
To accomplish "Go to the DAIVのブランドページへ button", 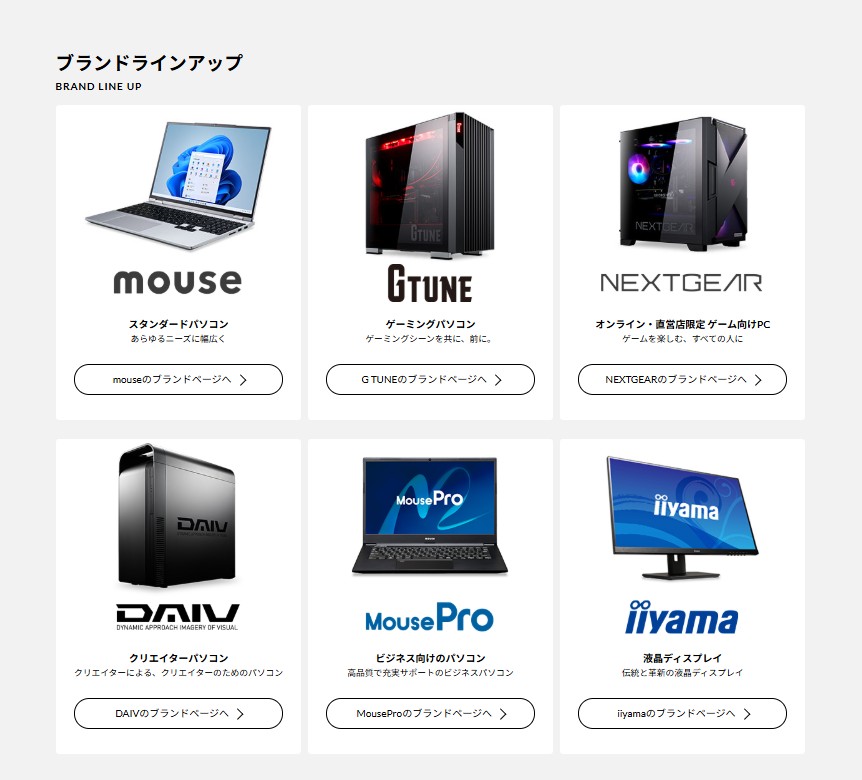I will (x=178, y=713).
